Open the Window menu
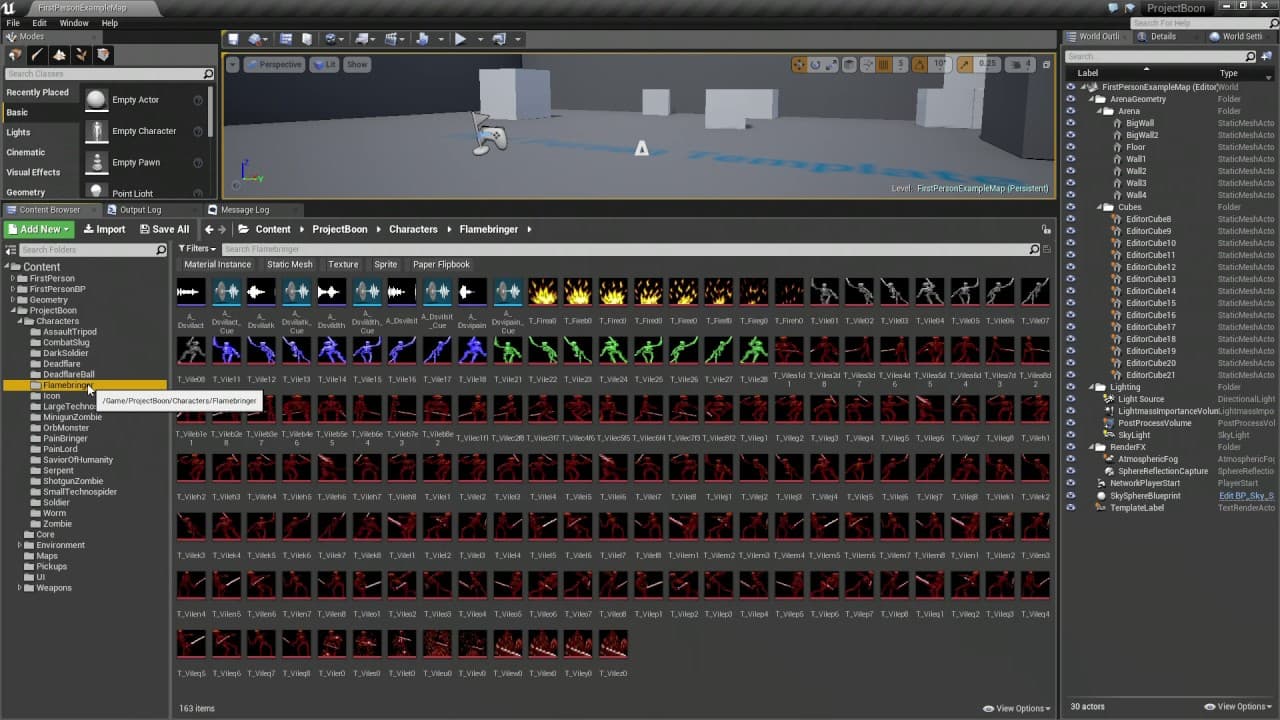The width and height of the screenshot is (1280, 720). click(74, 23)
